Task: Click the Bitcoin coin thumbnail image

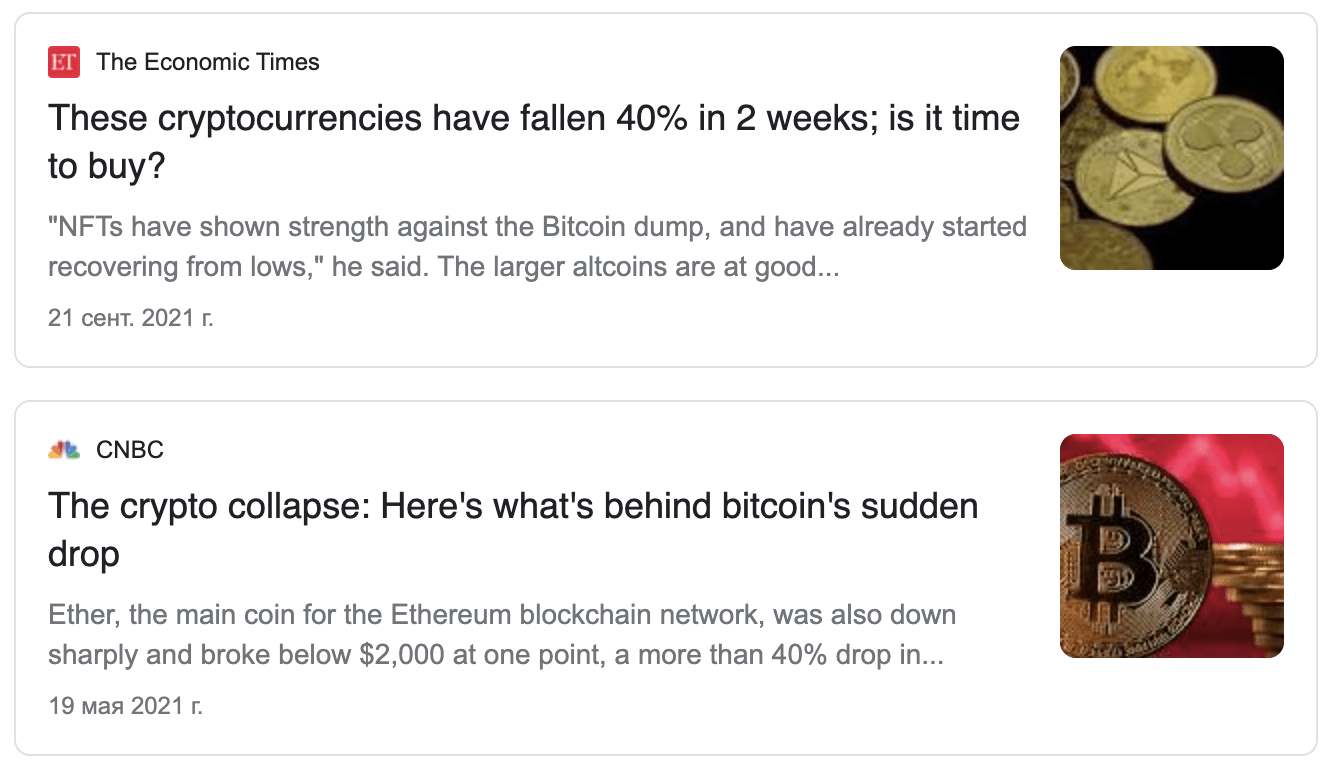Action: (1172, 546)
